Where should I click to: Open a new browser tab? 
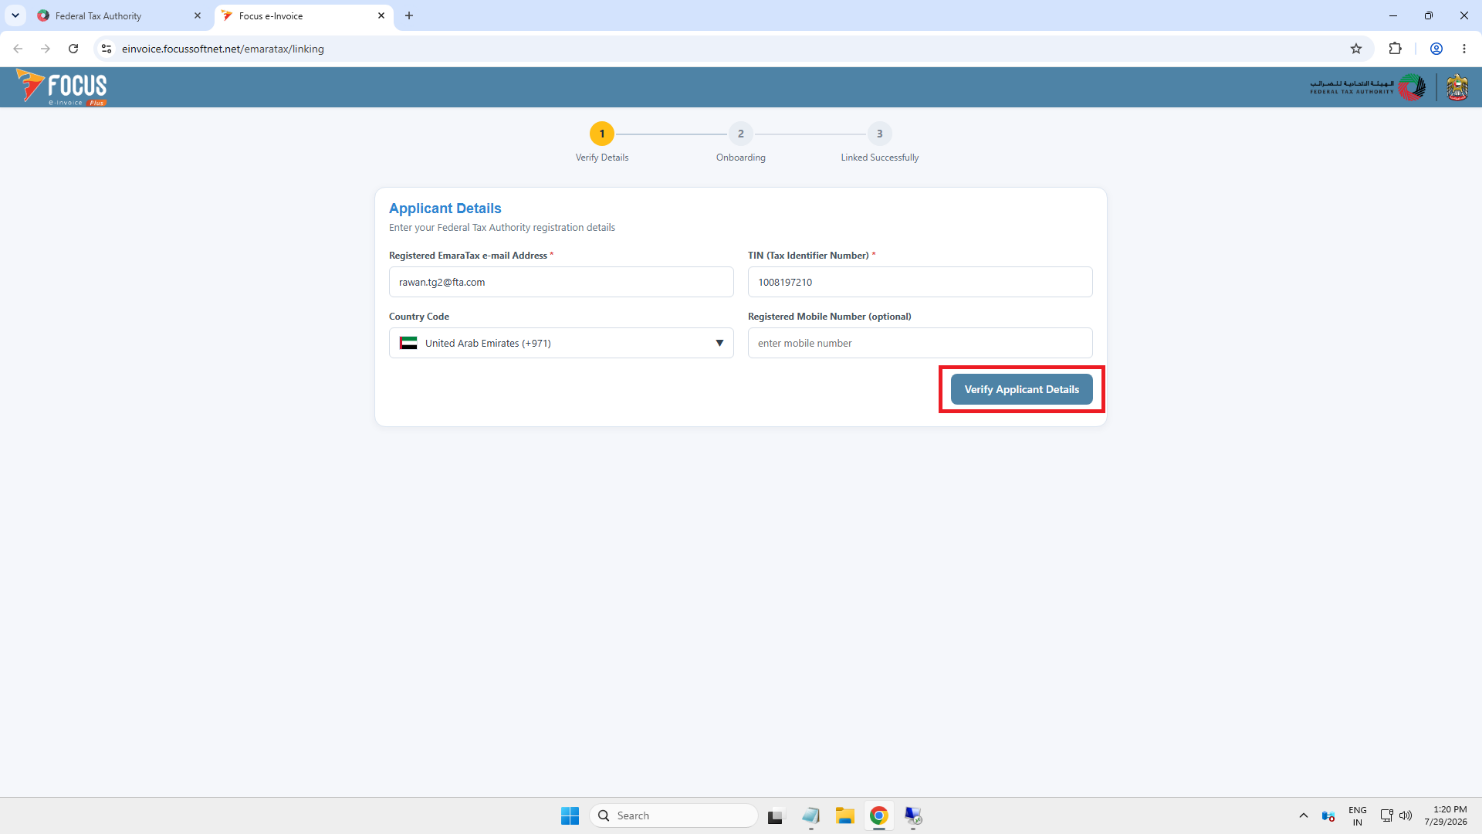click(x=409, y=16)
